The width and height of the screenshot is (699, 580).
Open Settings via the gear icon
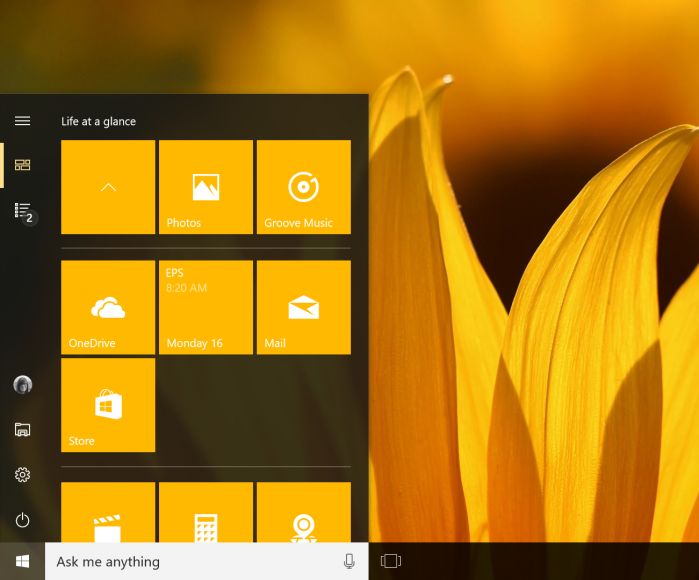coord(22,475)
